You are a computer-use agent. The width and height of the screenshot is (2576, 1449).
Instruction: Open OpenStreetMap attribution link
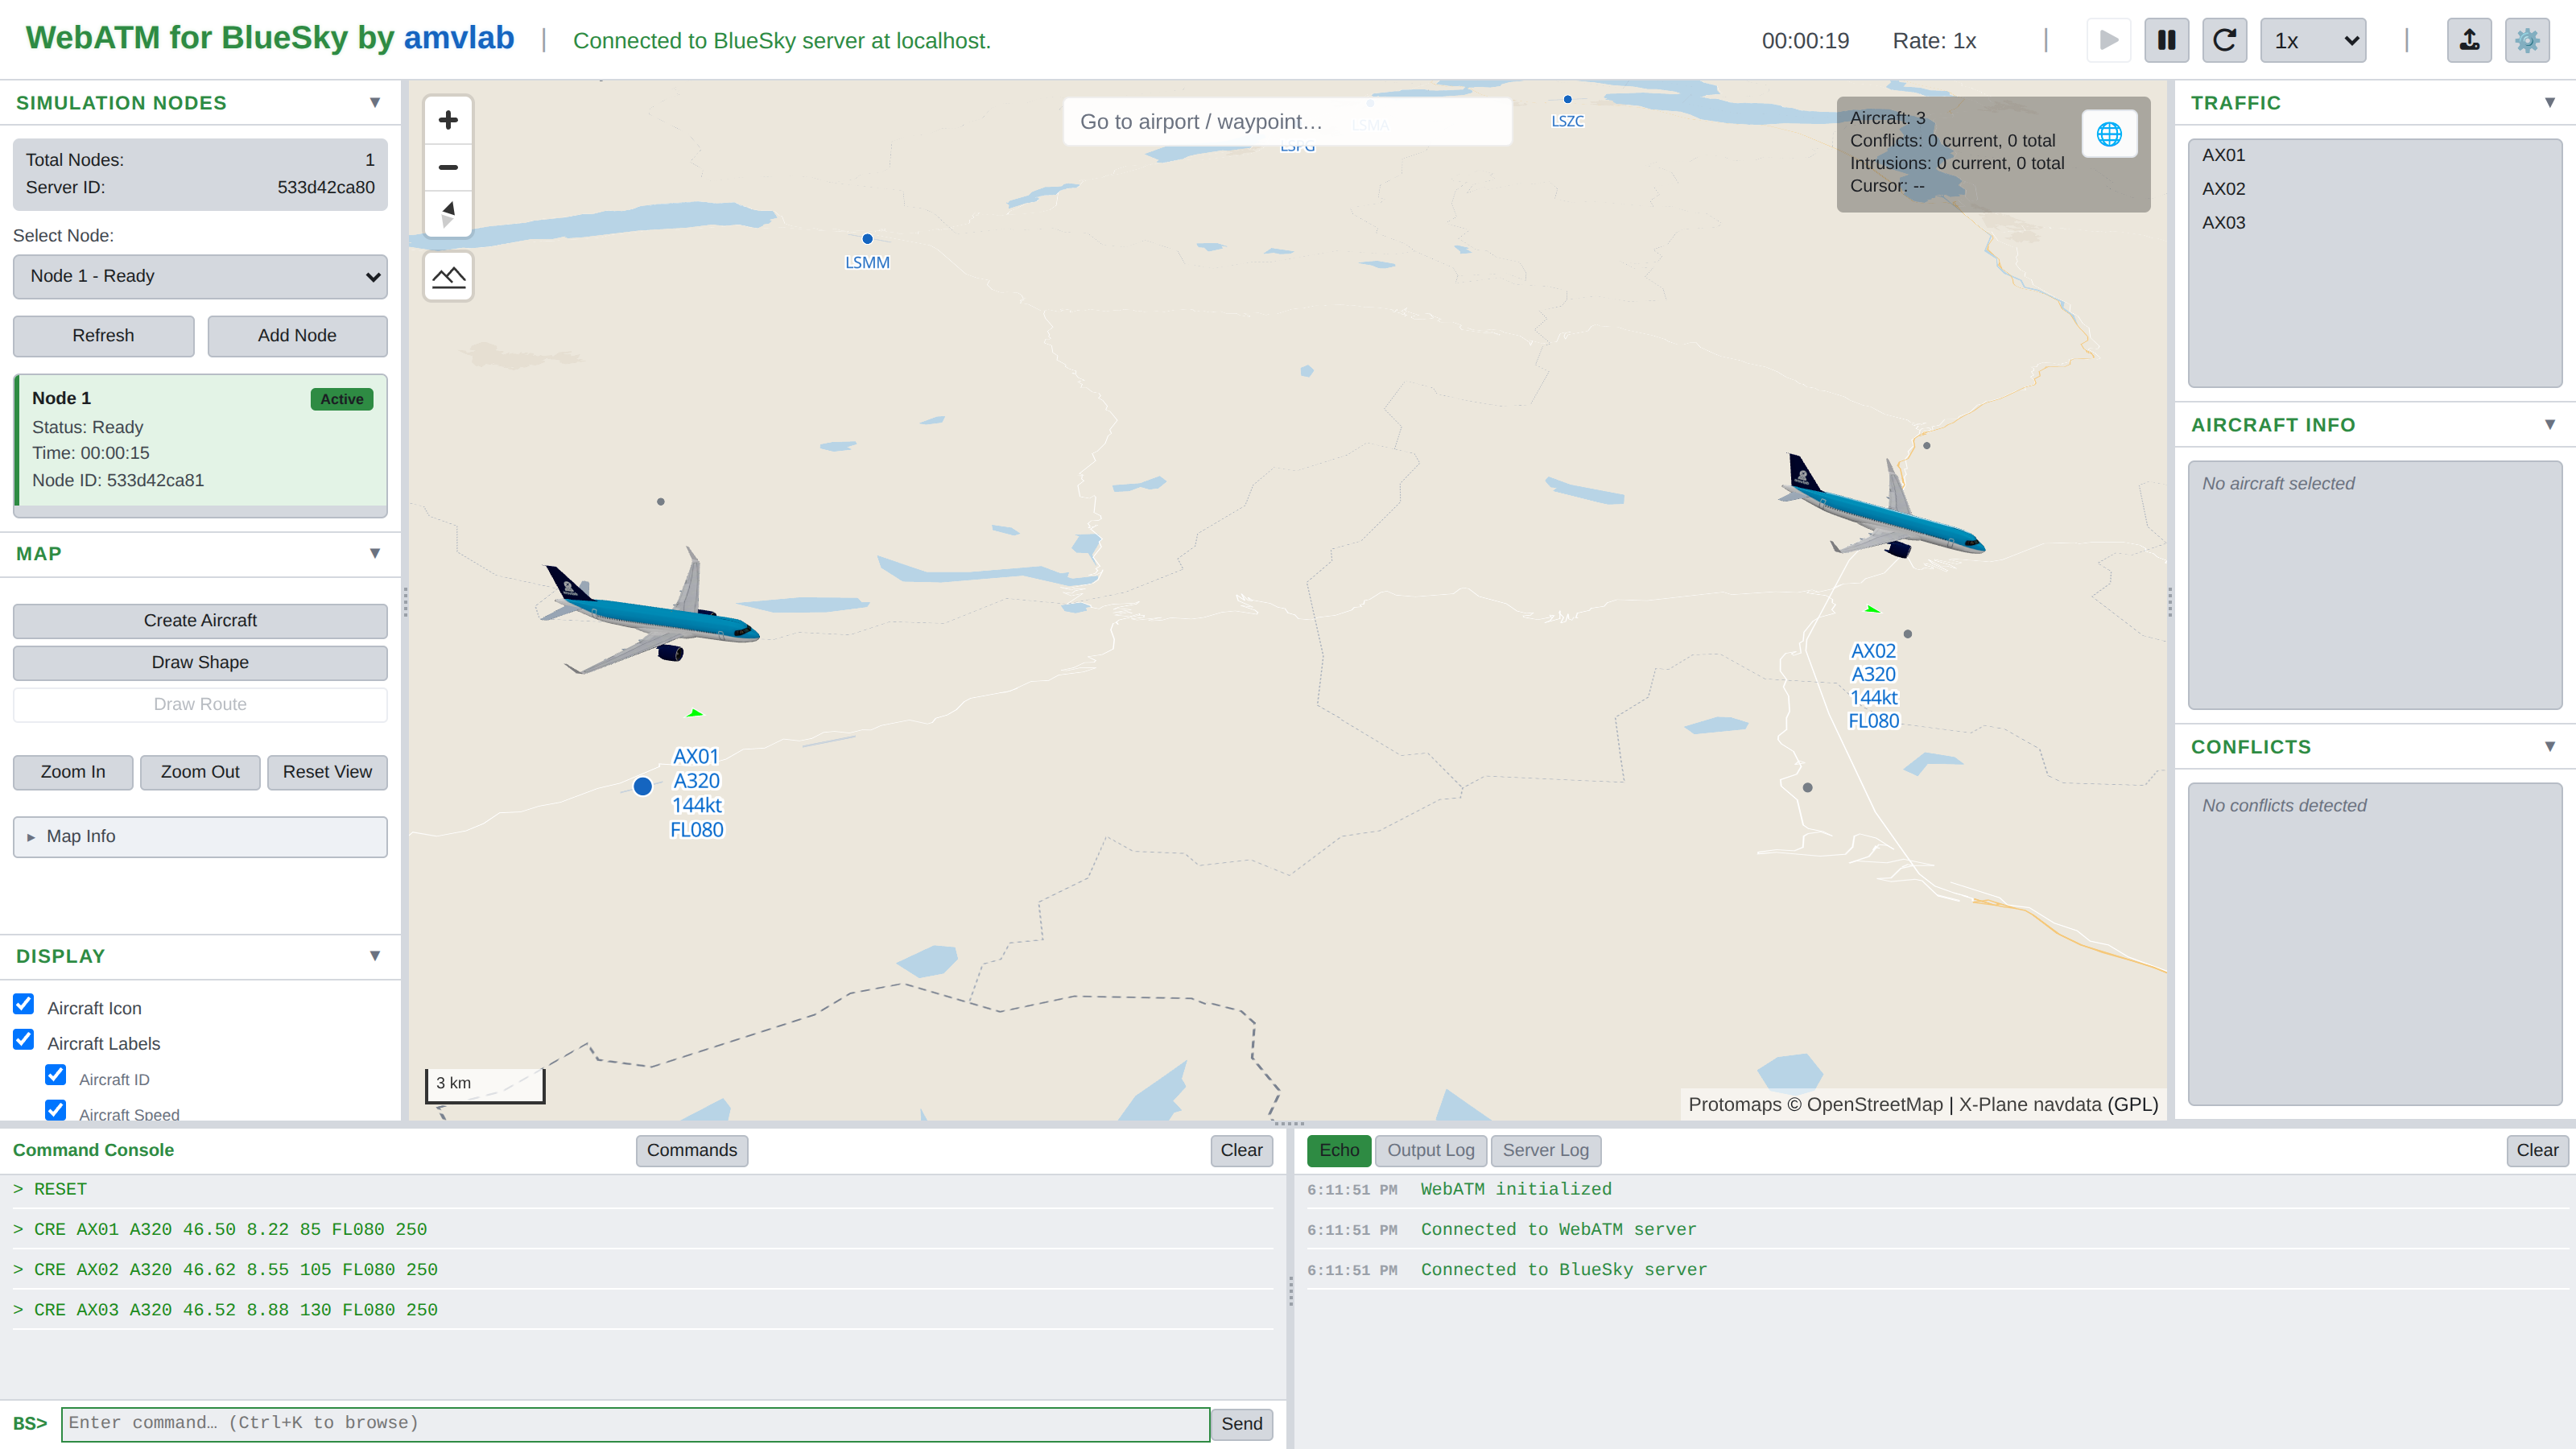(x=1874, y=1104)
